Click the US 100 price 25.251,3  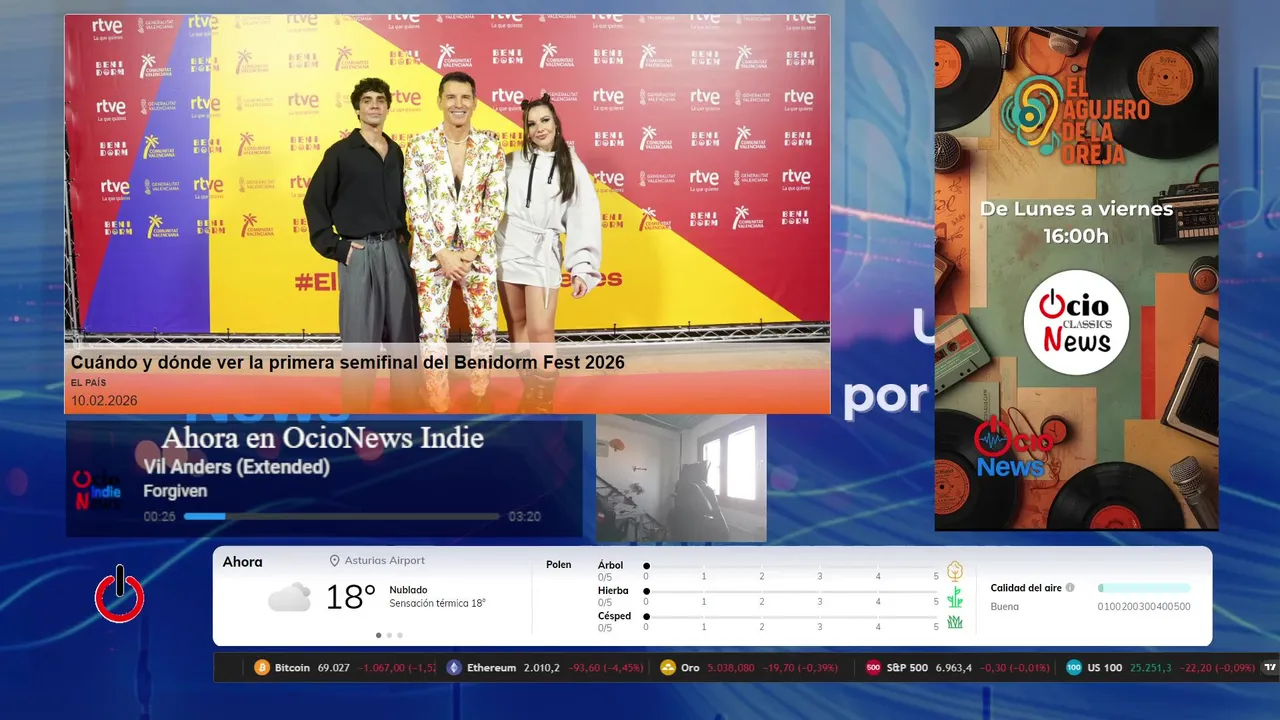point(1151,668)
